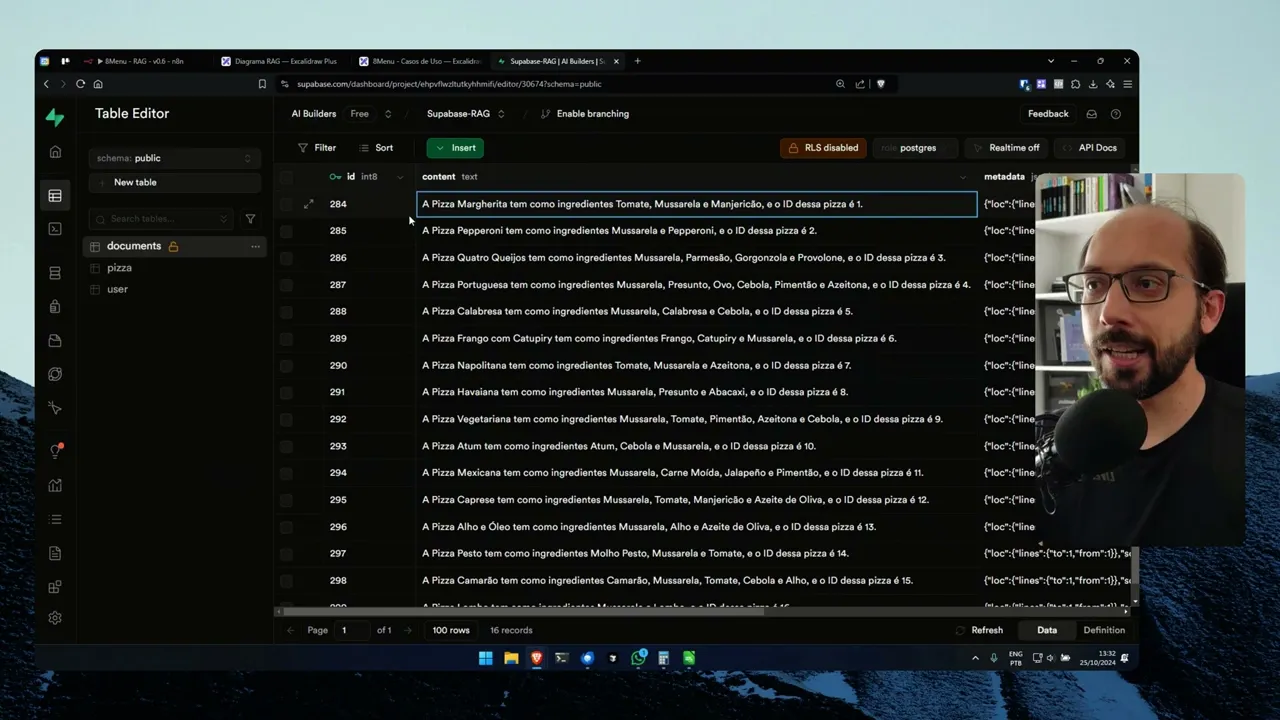Open the id column header dropdown arrow
The height and width of the screenshot is (720, 1280).
click(400, 177)
